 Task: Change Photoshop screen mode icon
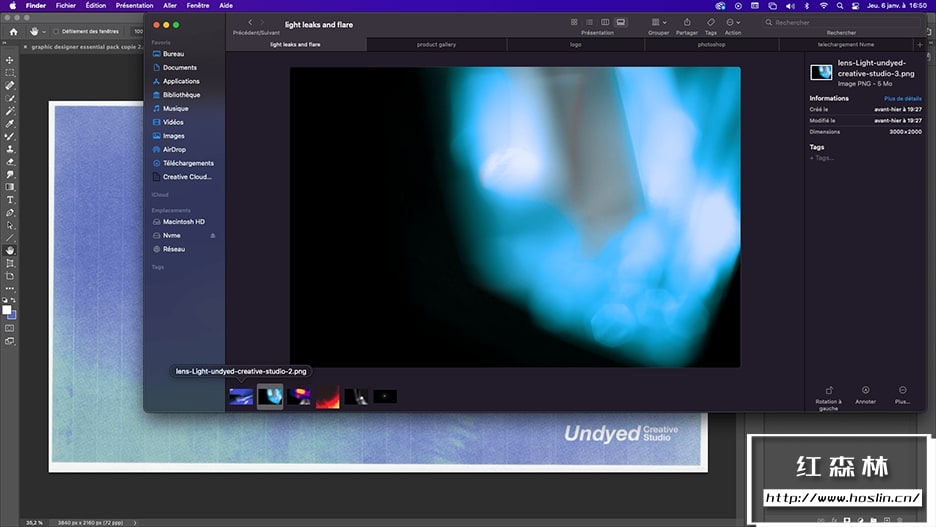point(10,341)
